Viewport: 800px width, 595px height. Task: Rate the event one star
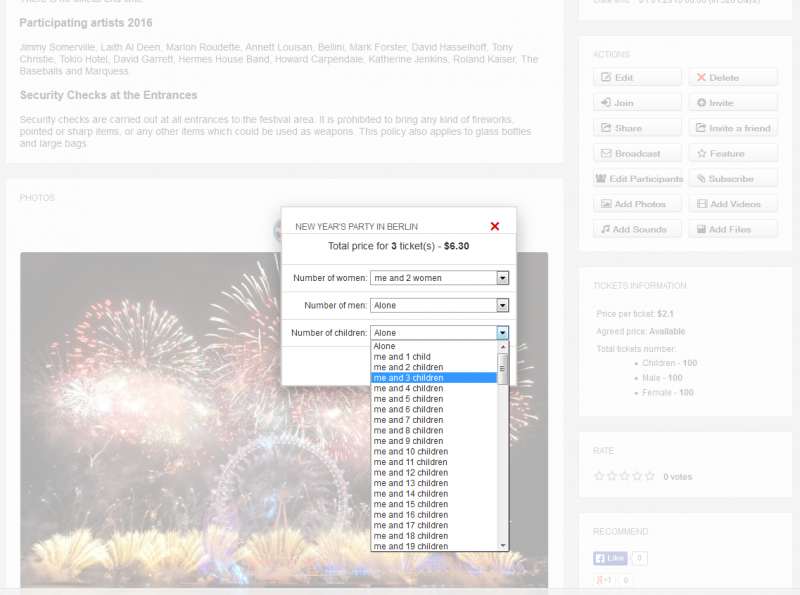[x=599, y=476]
